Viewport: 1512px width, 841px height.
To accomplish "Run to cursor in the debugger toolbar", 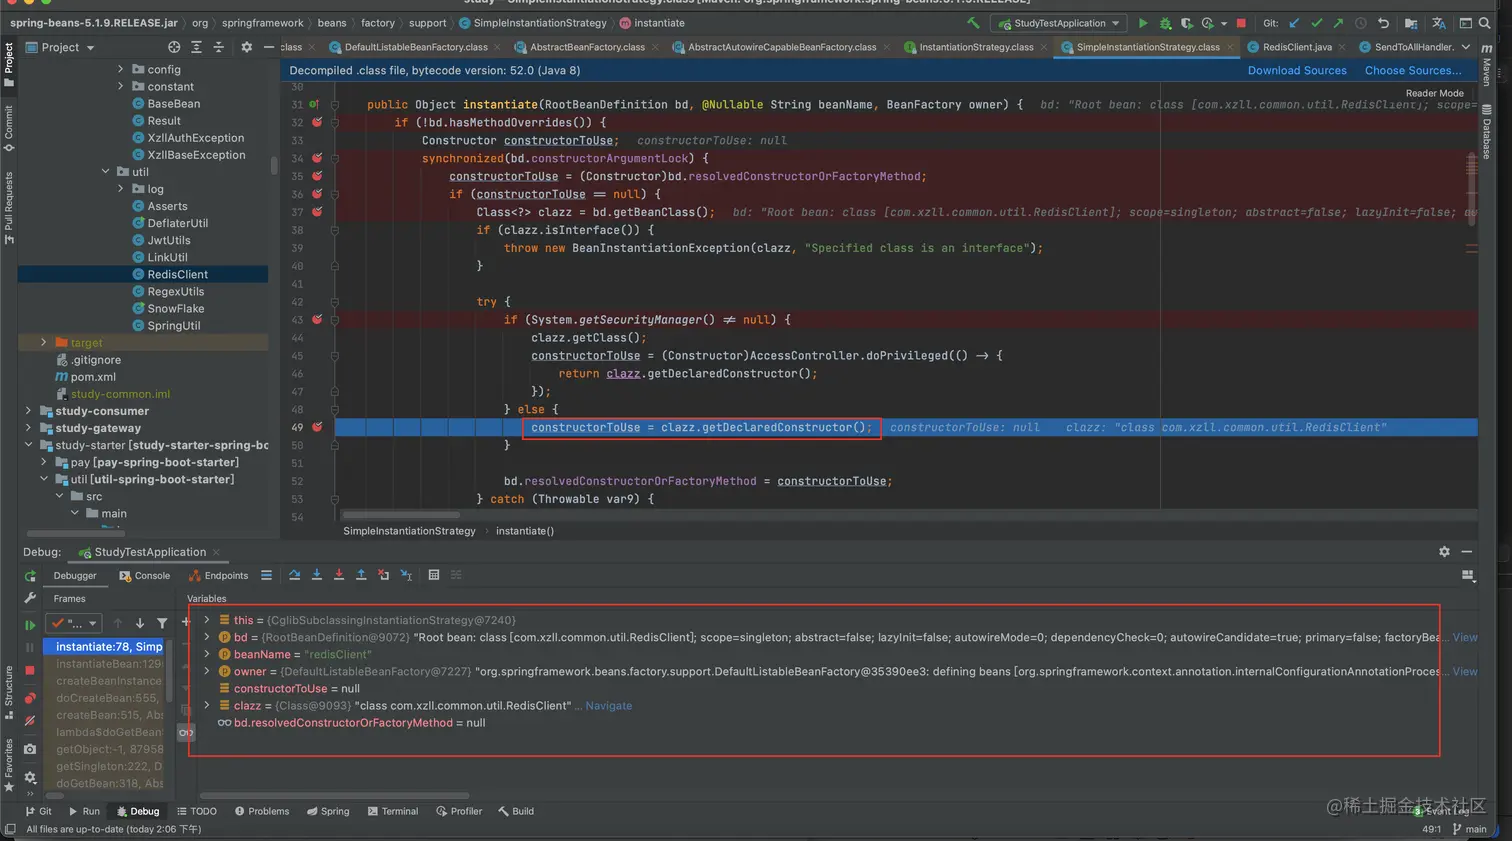I will 406,575.
